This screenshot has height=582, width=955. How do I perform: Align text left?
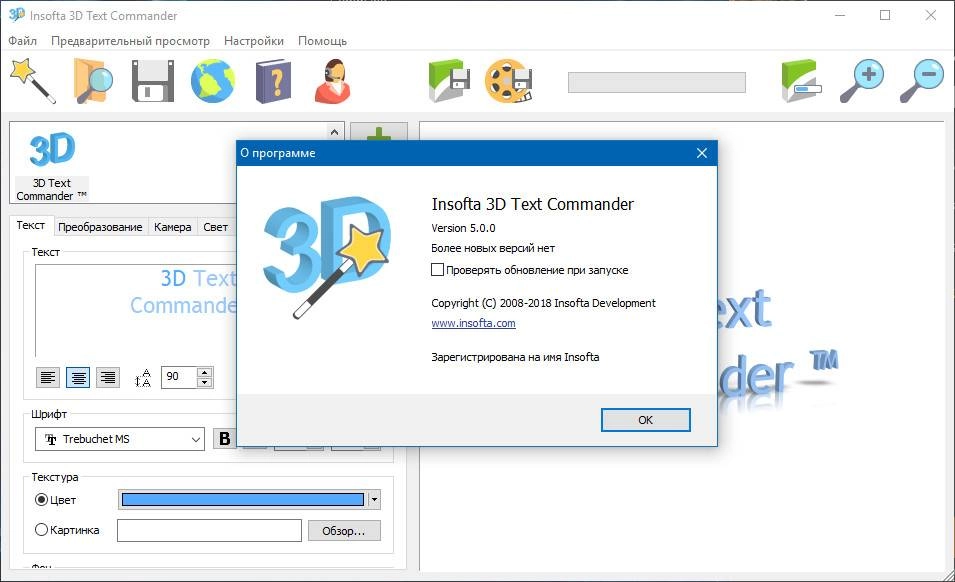(x=48, y=377)
